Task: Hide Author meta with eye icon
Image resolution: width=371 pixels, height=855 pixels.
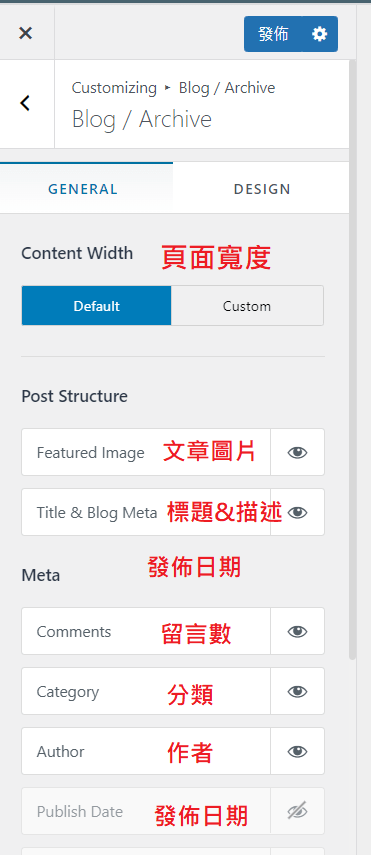Action: [x=297, y=751]
